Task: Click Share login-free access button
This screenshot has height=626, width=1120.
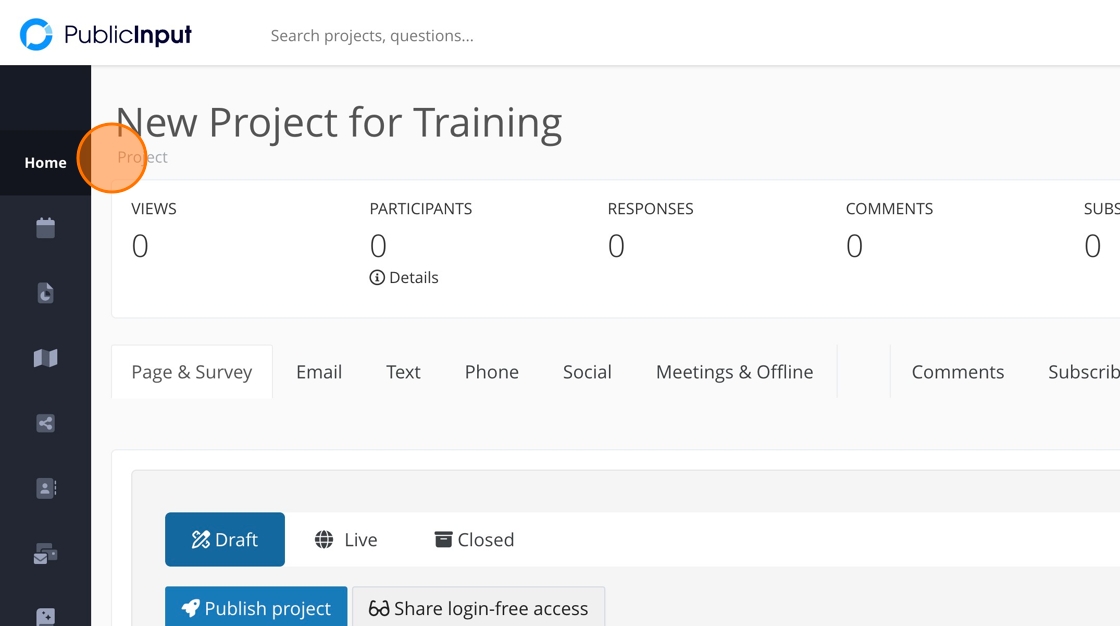Action: pos(478,608)
